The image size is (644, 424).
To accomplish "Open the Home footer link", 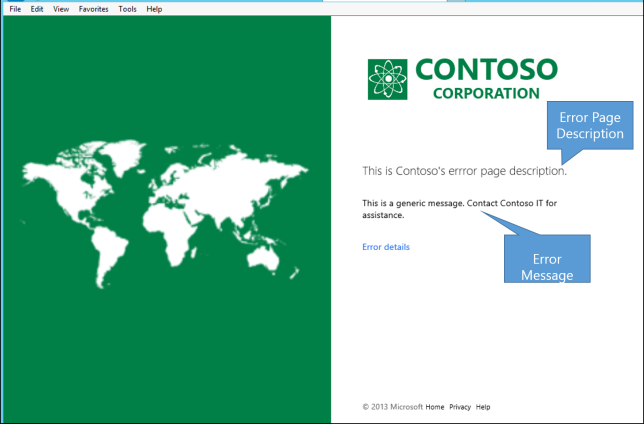I will pos(435,407).
